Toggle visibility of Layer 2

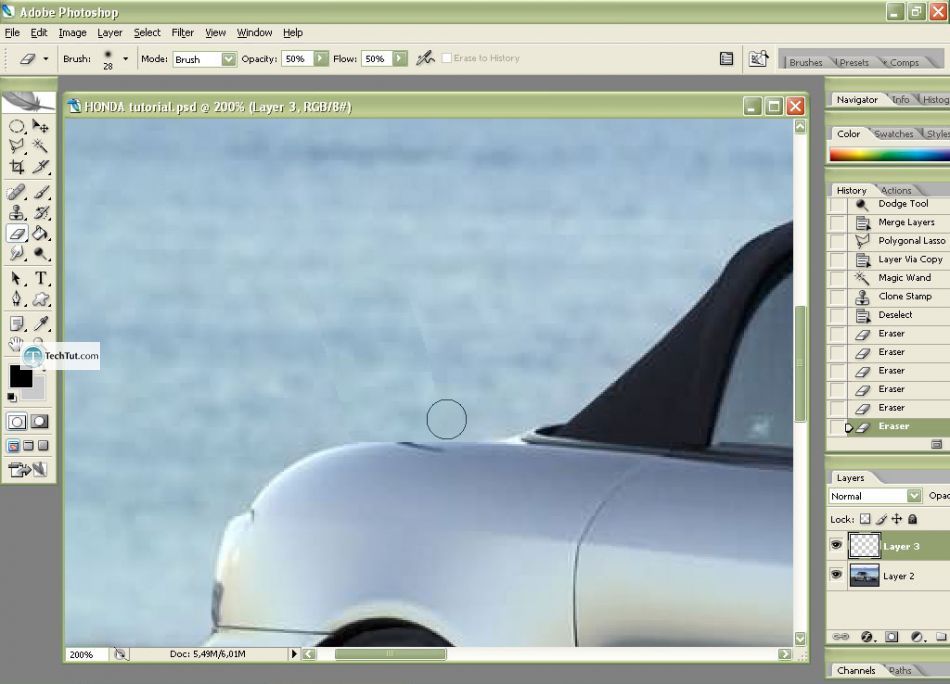click(836, 575)
